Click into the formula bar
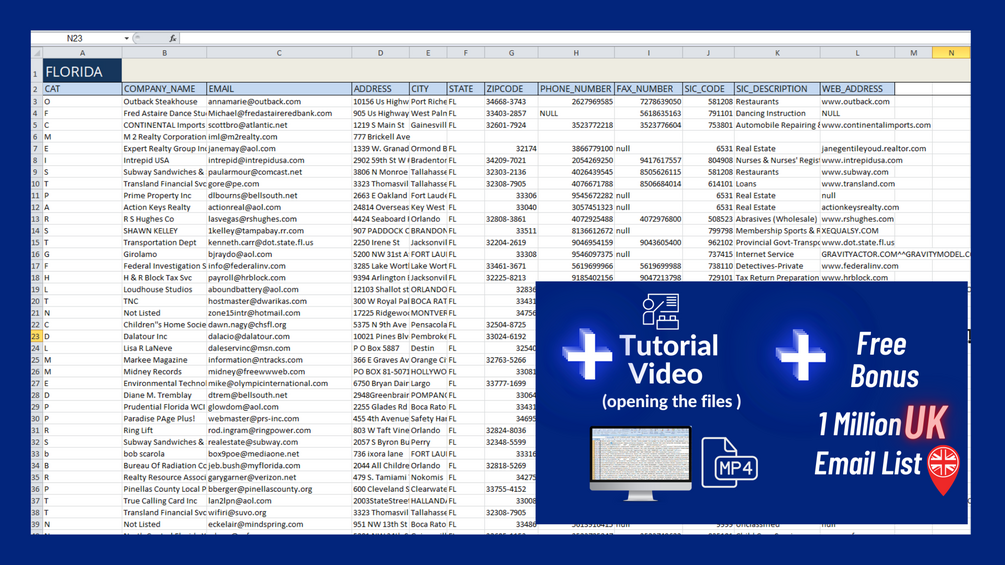This screenshot has height=565, width=1005. click(x=574, y=38)
